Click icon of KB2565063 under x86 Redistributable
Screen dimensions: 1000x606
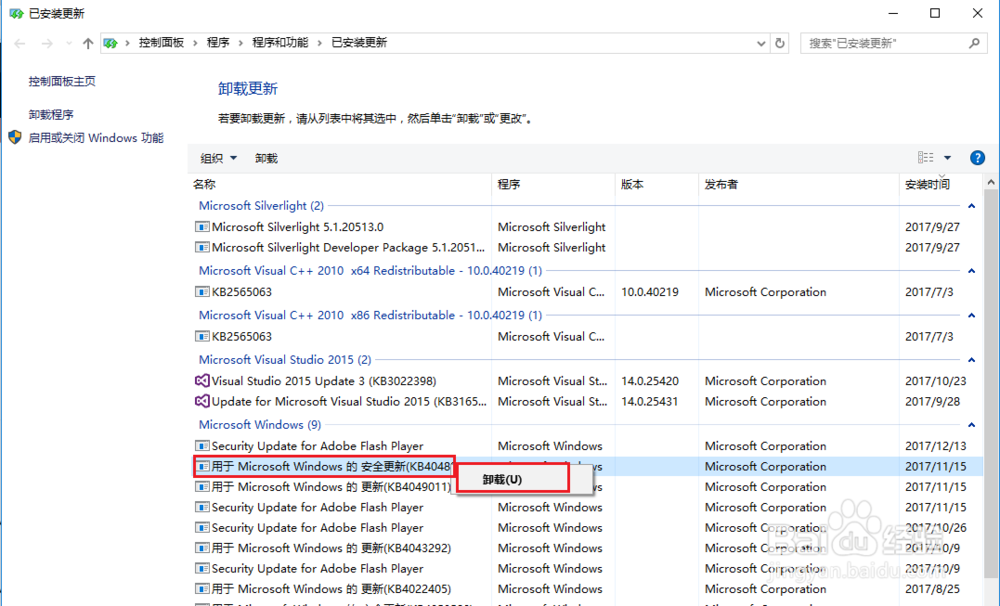202,336
